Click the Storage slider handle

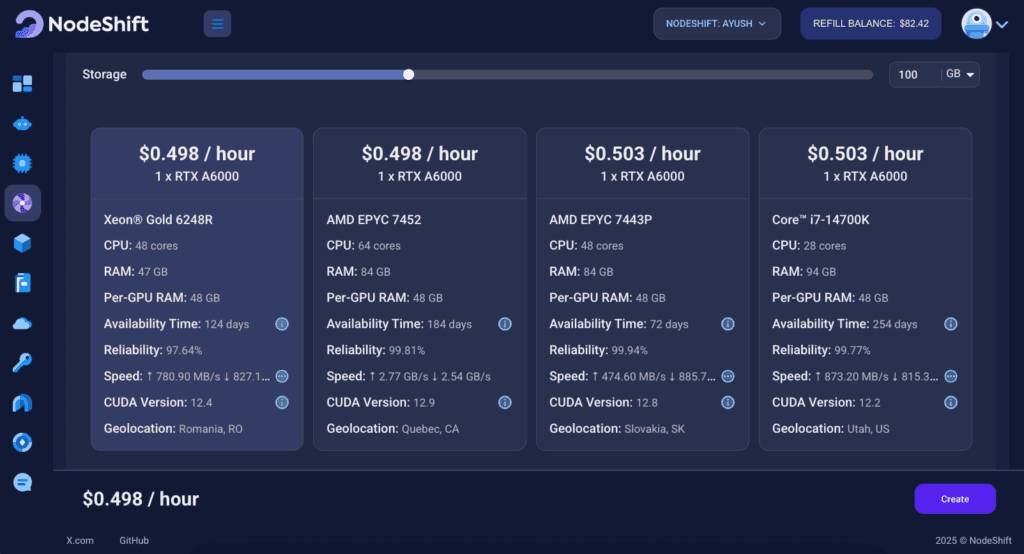pos(408,74)
